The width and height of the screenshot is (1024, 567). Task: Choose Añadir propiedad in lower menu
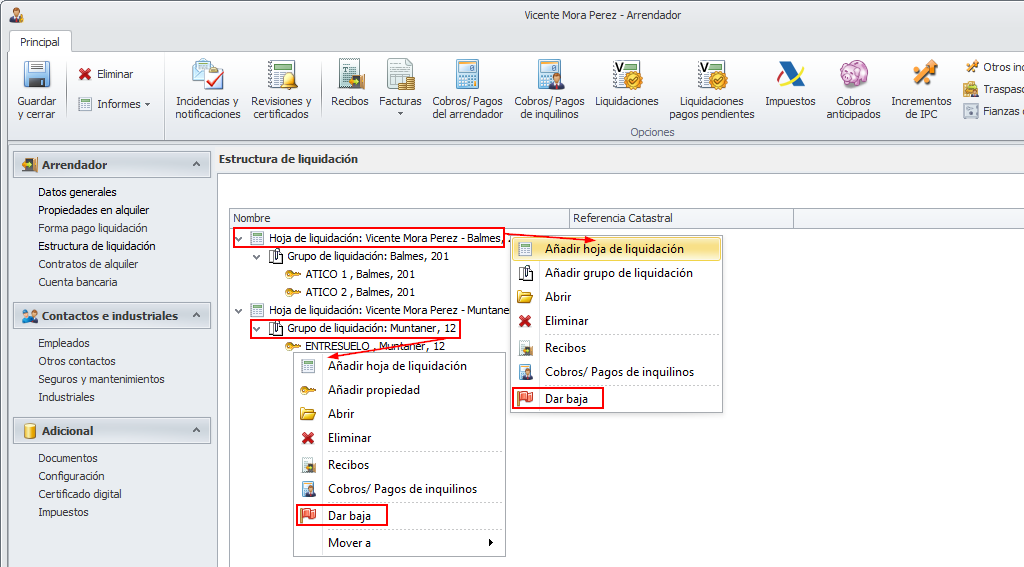click(400, 390)
